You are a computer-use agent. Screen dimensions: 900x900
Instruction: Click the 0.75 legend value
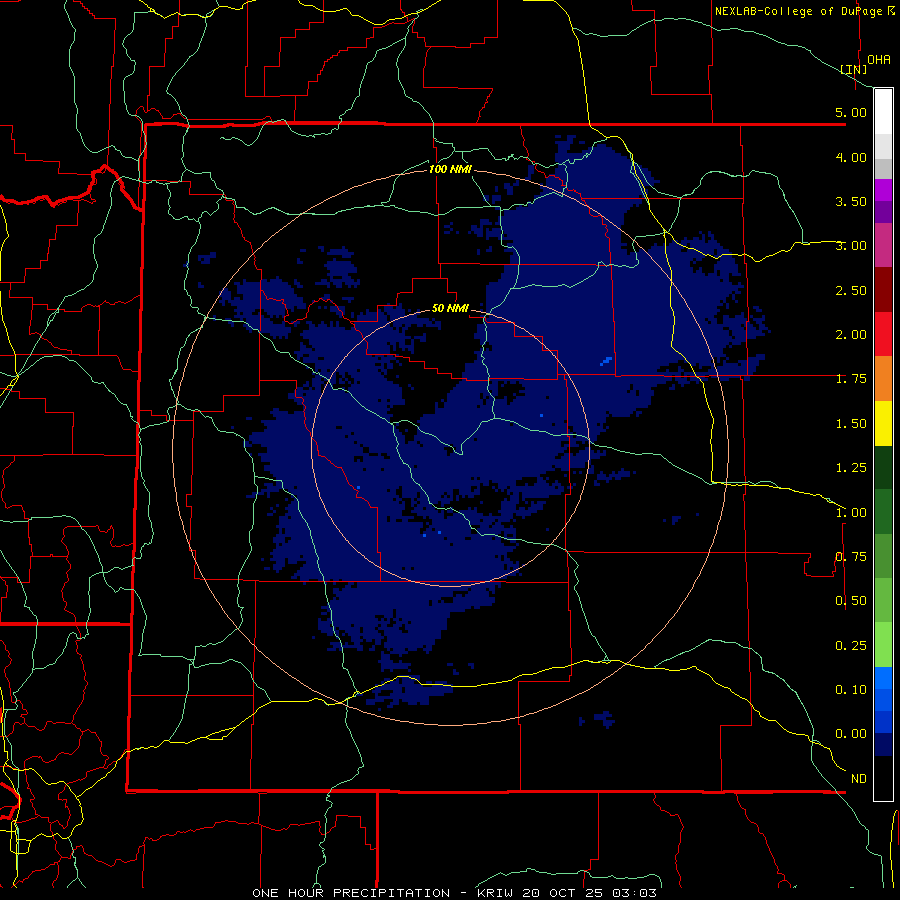click(x=851, y=557)
